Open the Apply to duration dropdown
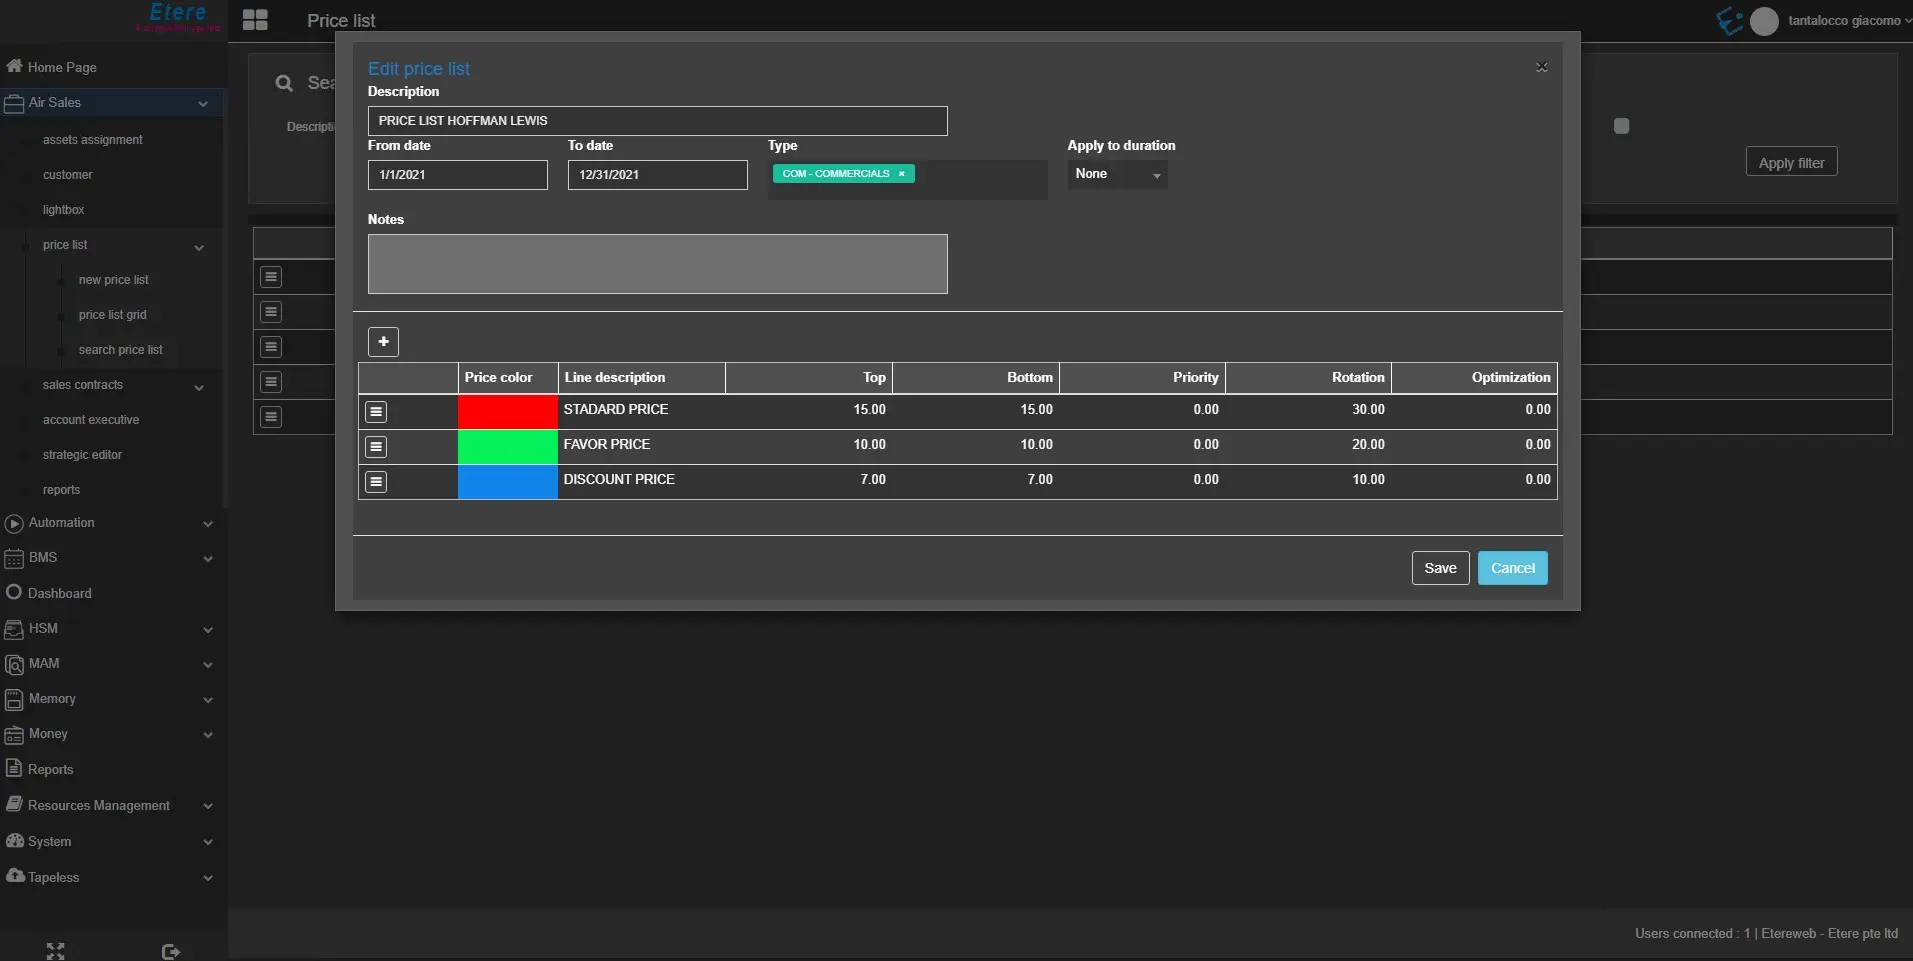Viewport: 1913px width, 961px height. point(1117,174)
